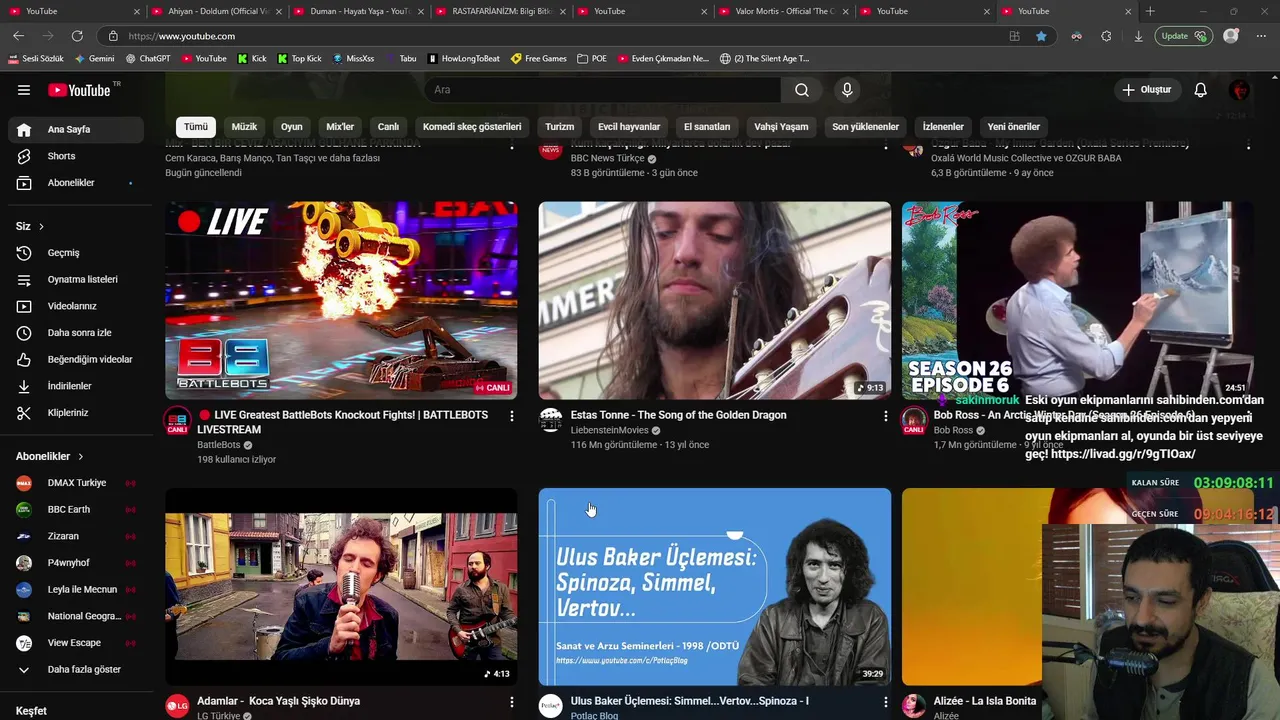The width and height of the screenshot is (1280, 720).
Task: Select the Mix'ler filter chip
Action: pyautogui.click(x=340, y=127)
